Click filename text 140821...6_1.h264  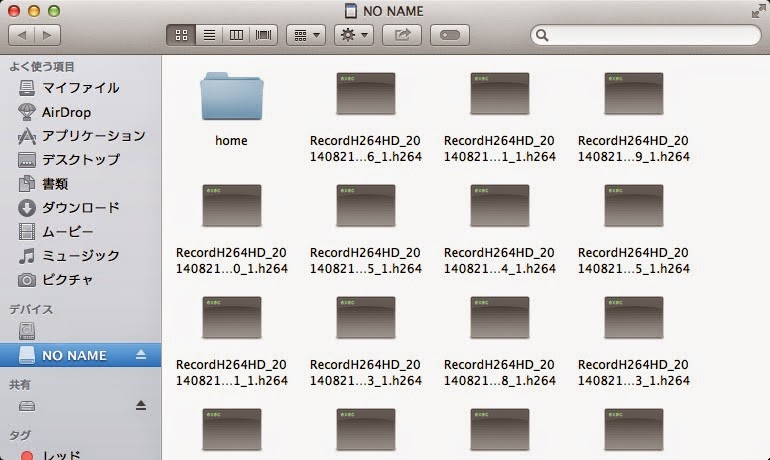pos(366,157)
